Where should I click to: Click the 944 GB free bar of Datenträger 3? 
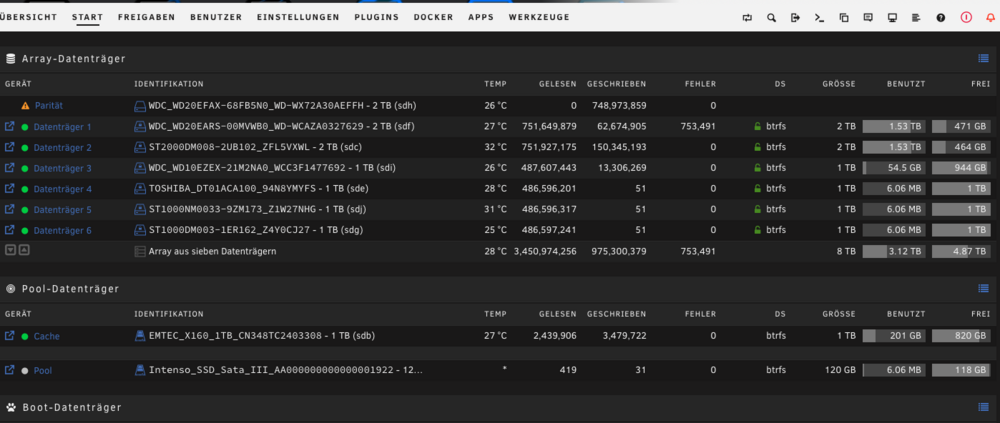click(961, 168)
